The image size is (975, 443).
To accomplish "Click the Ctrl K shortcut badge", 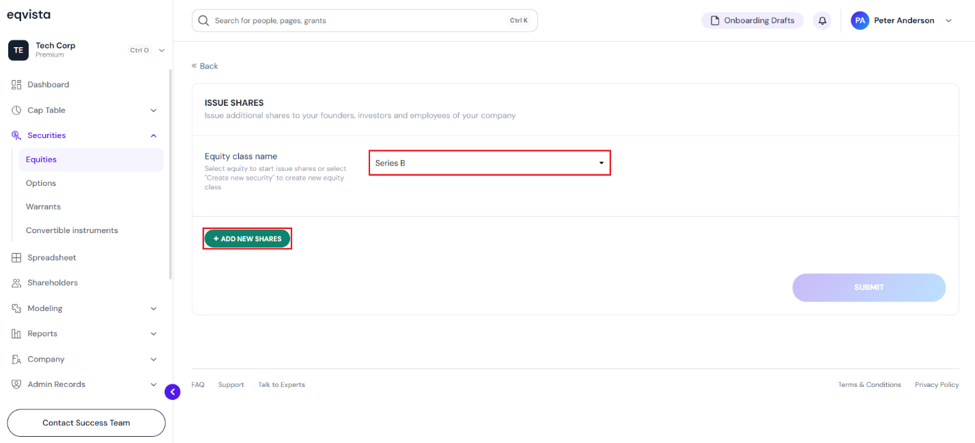I will click(518, 21).
